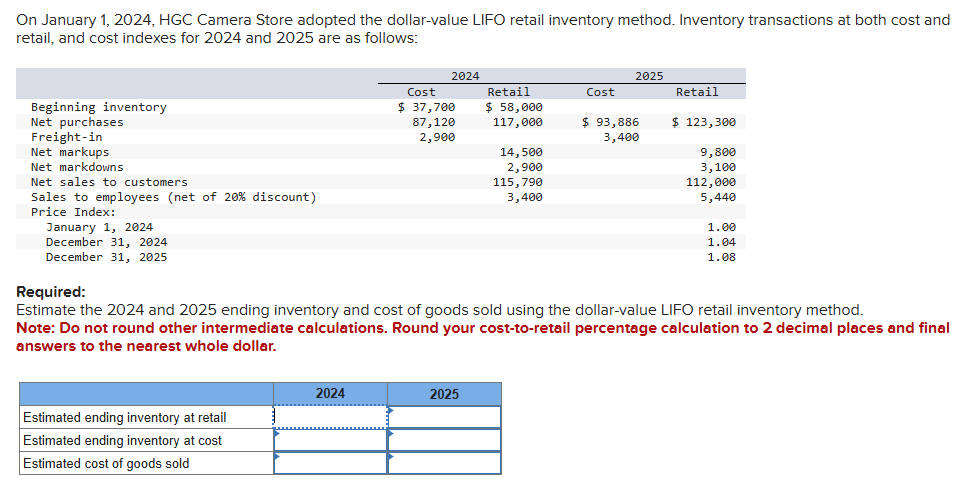The width and height of the screenshot is (975, 483).
Task: Click the 2024 net purchases cost 87,120
Action: [x=433, y=122]
